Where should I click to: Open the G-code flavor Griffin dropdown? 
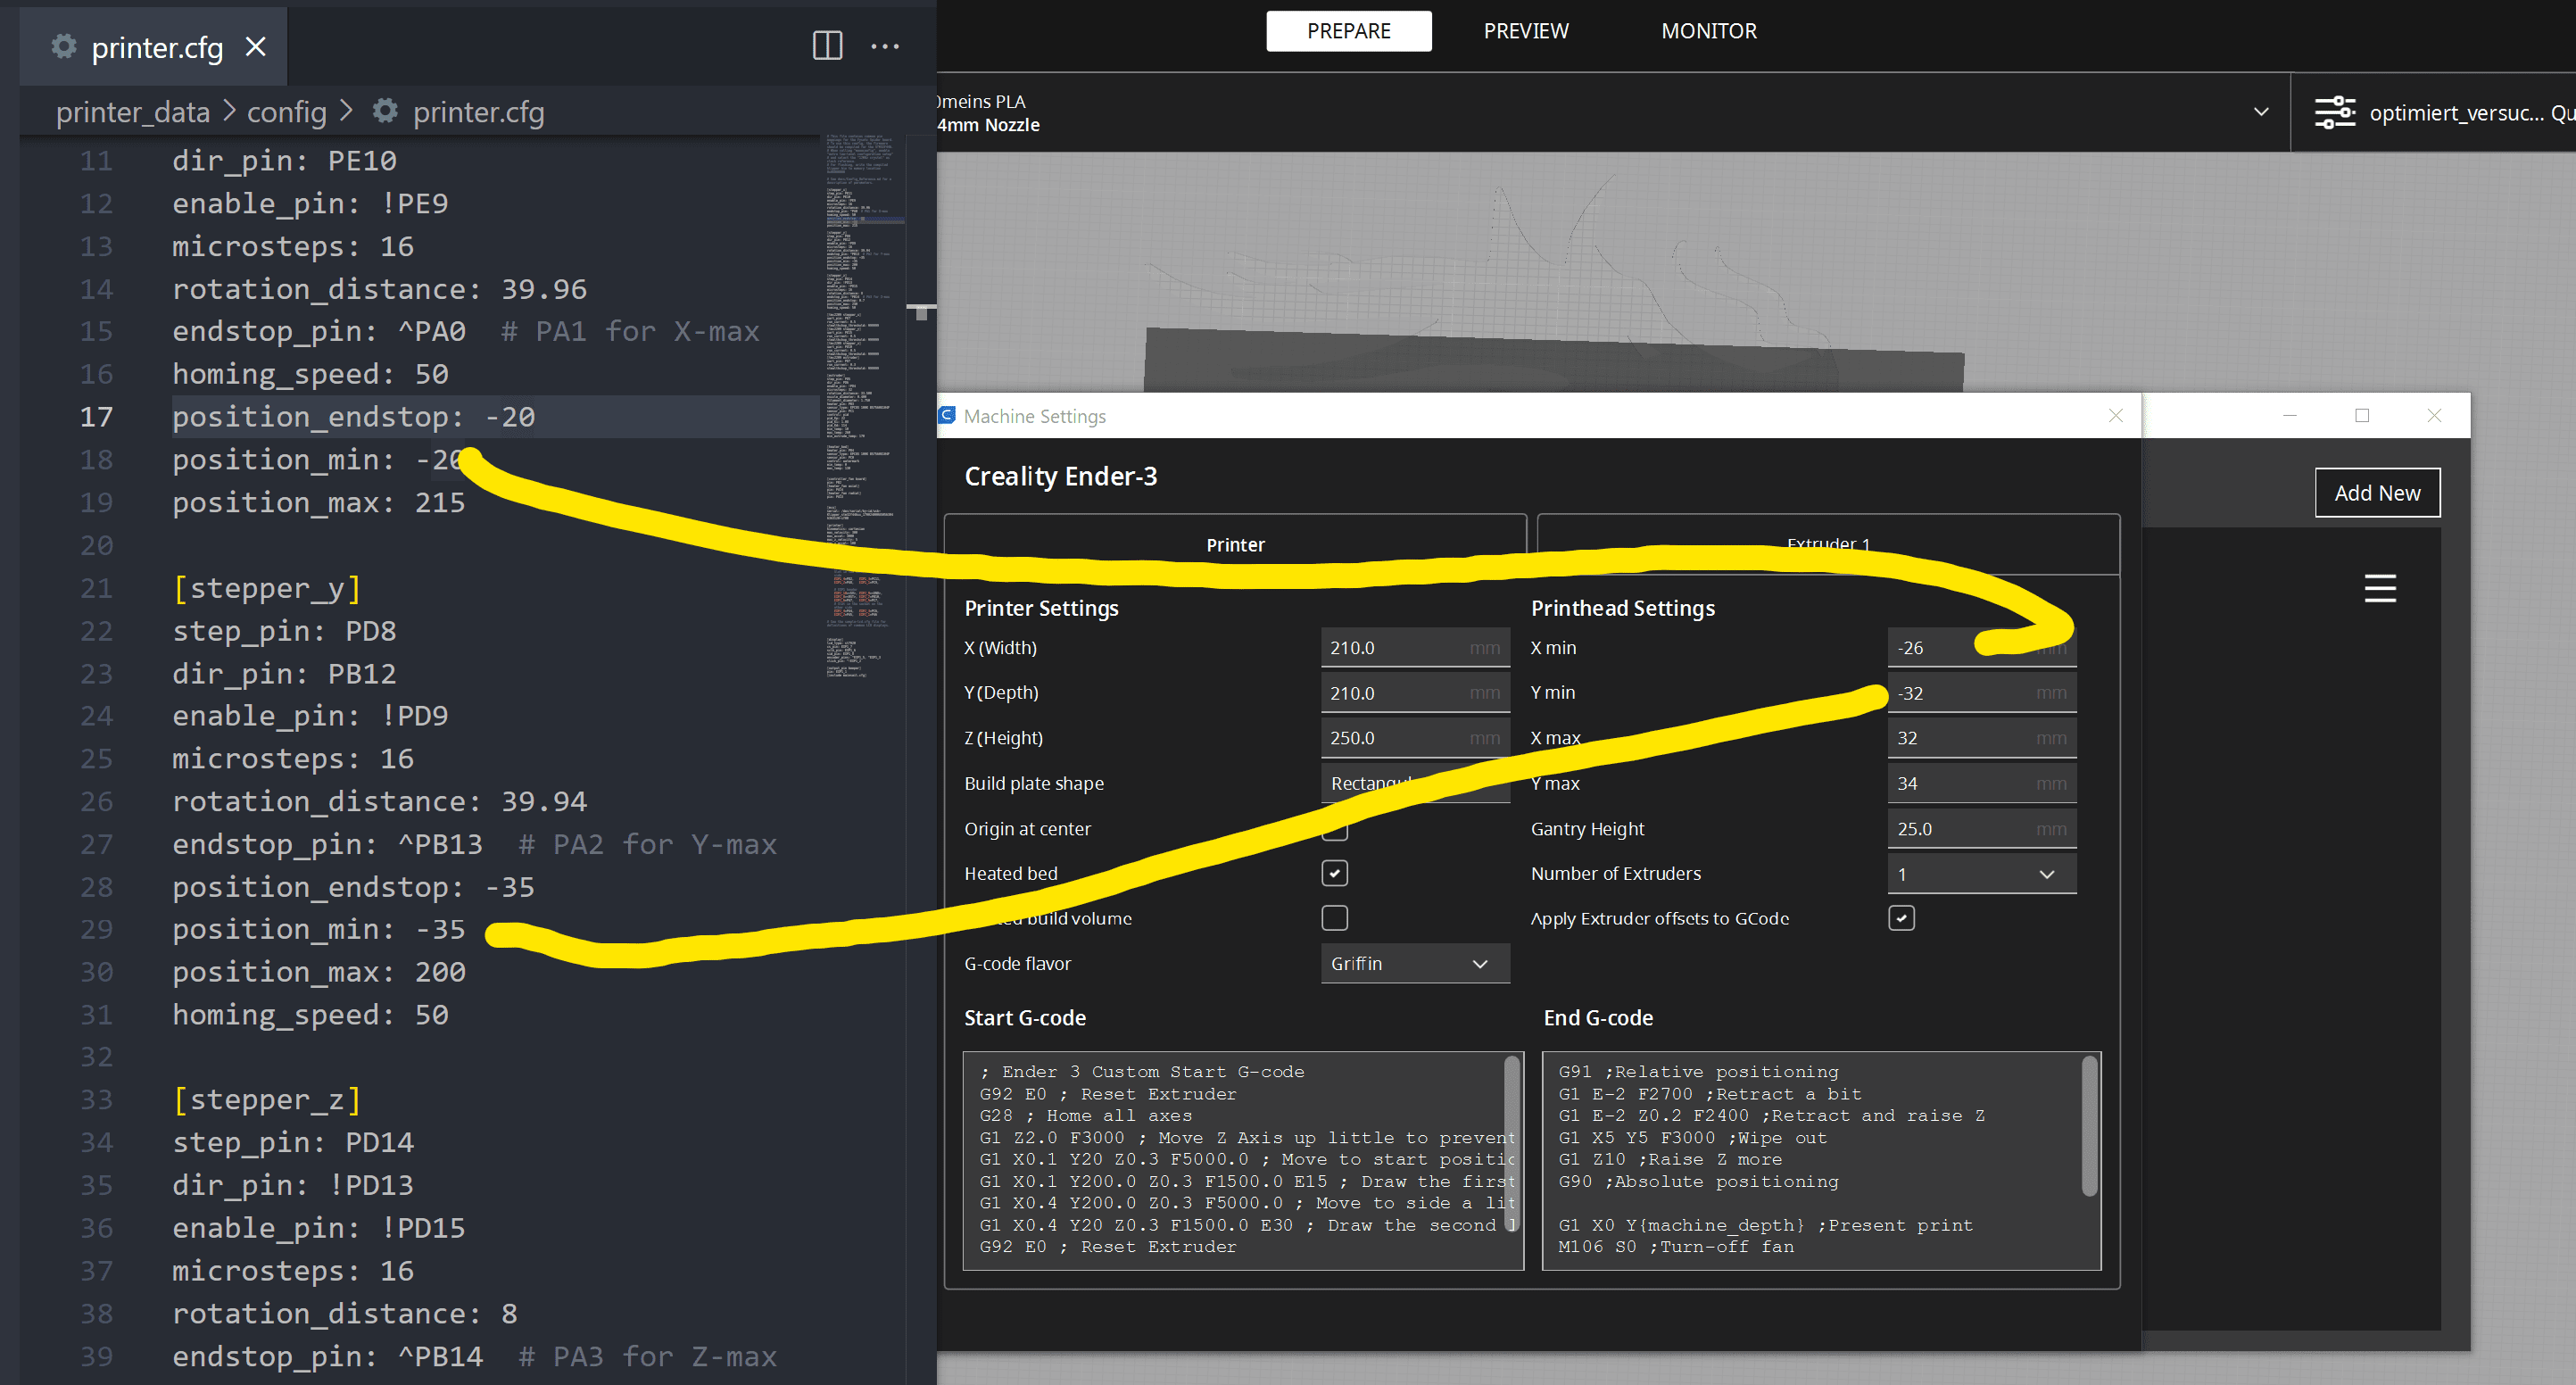1414,963
